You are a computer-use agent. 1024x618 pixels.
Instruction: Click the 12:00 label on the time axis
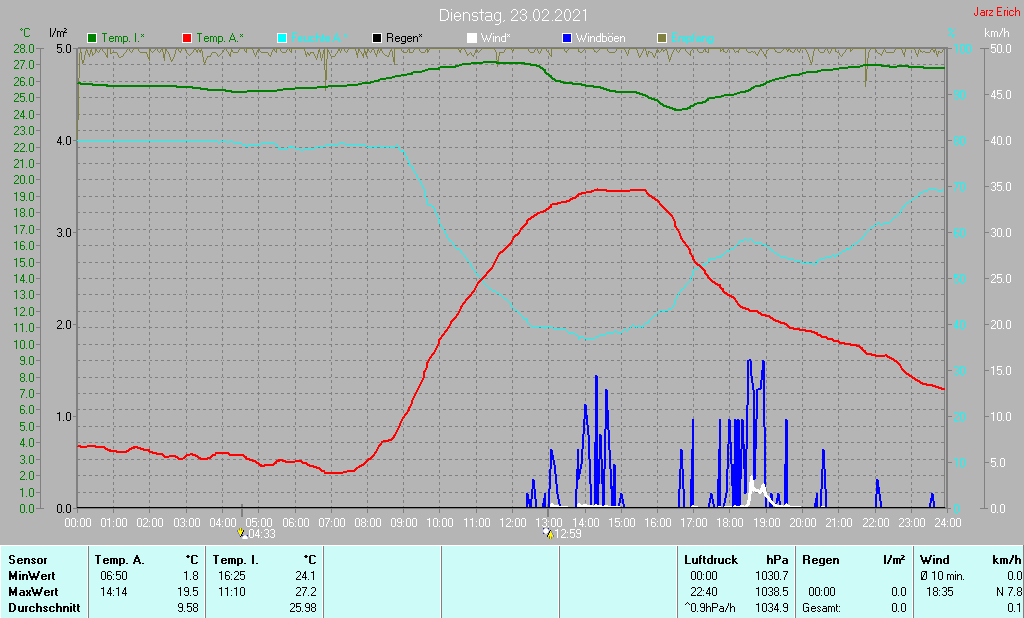pyautogui.click(x=513, y=523)
